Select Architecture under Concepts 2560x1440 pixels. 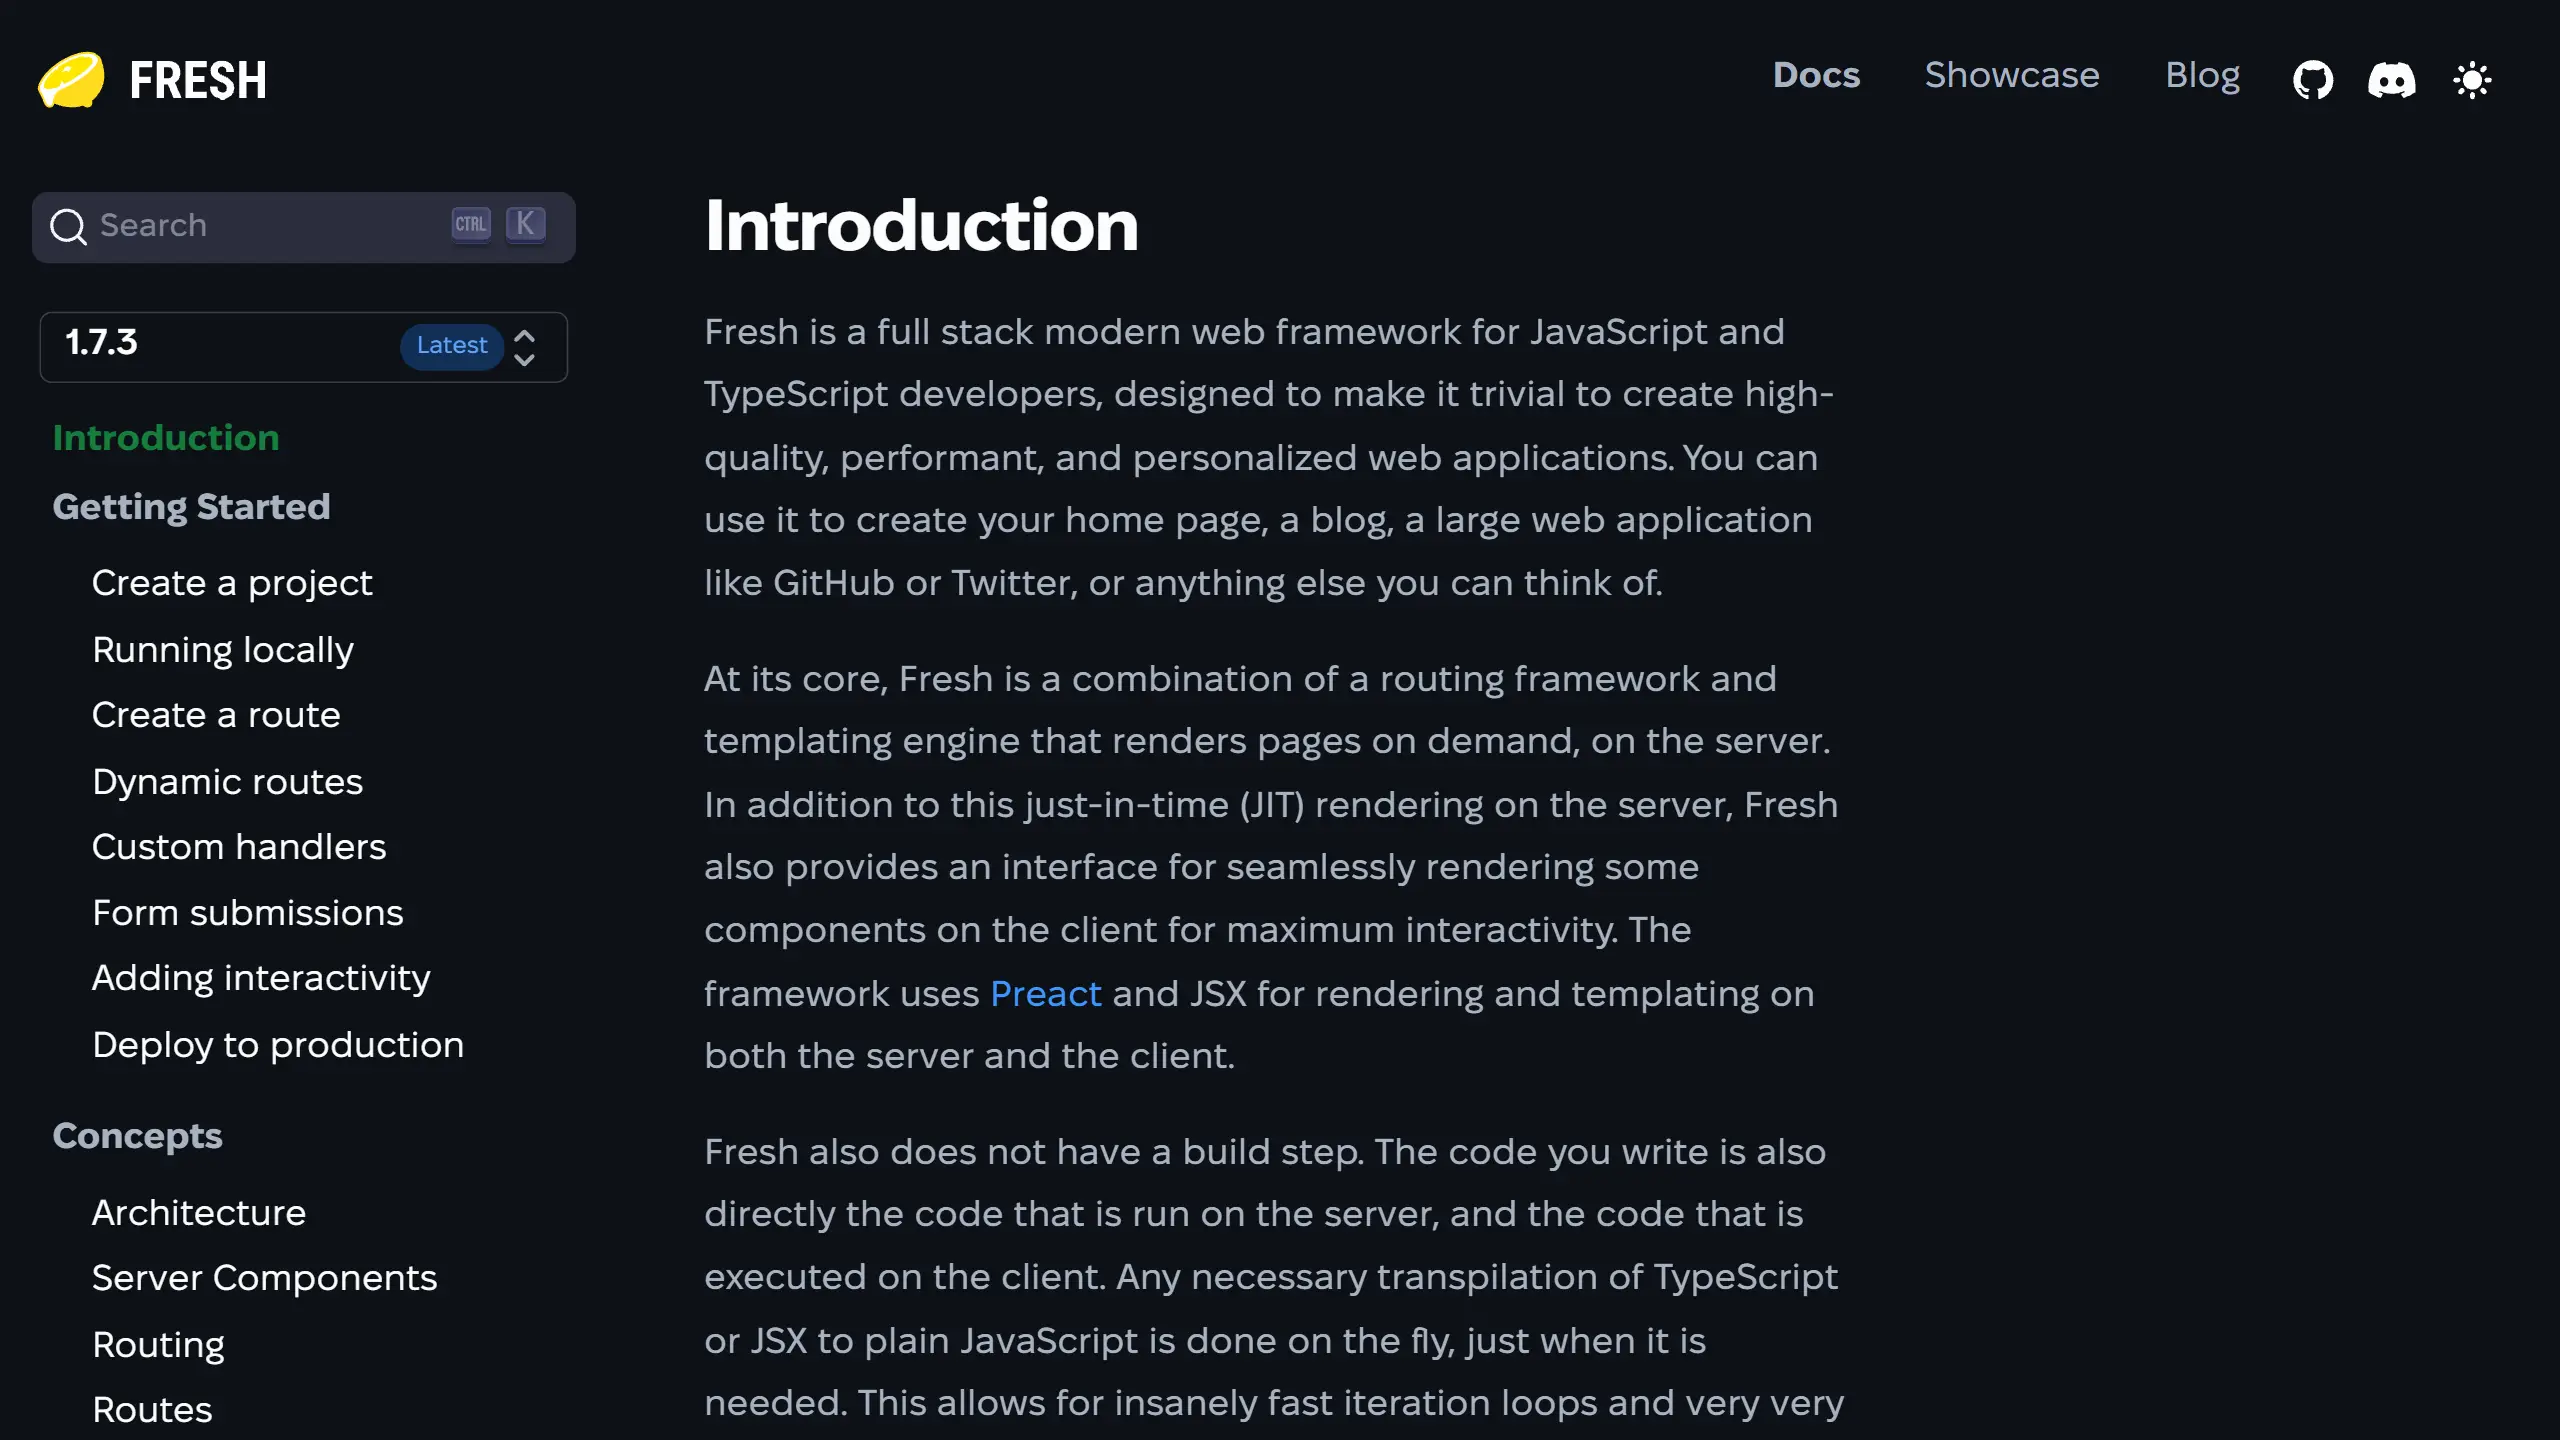198,1212
